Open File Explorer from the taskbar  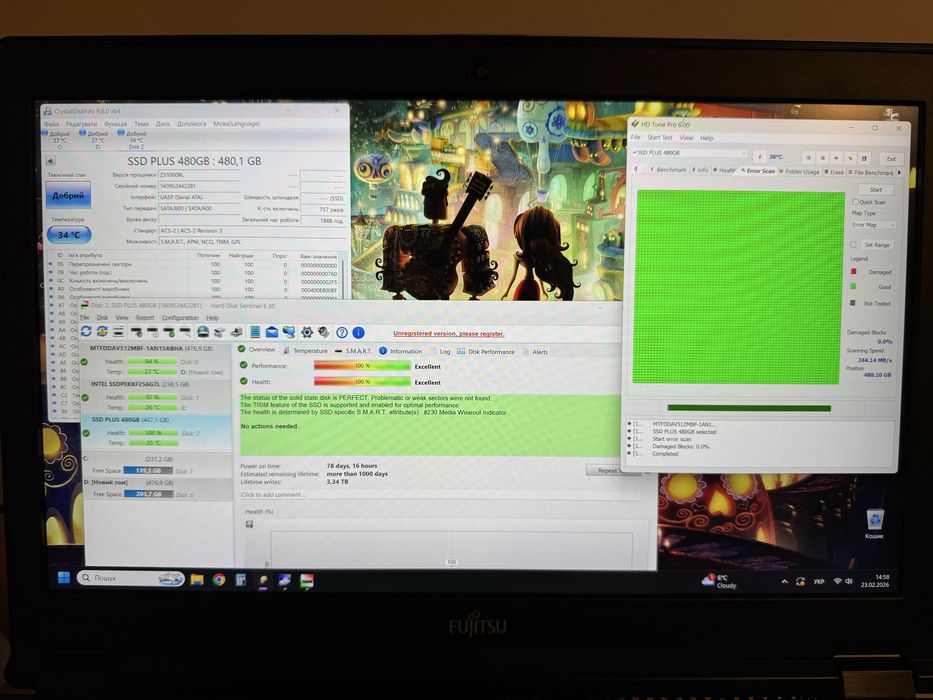click(x=197, y=579)
